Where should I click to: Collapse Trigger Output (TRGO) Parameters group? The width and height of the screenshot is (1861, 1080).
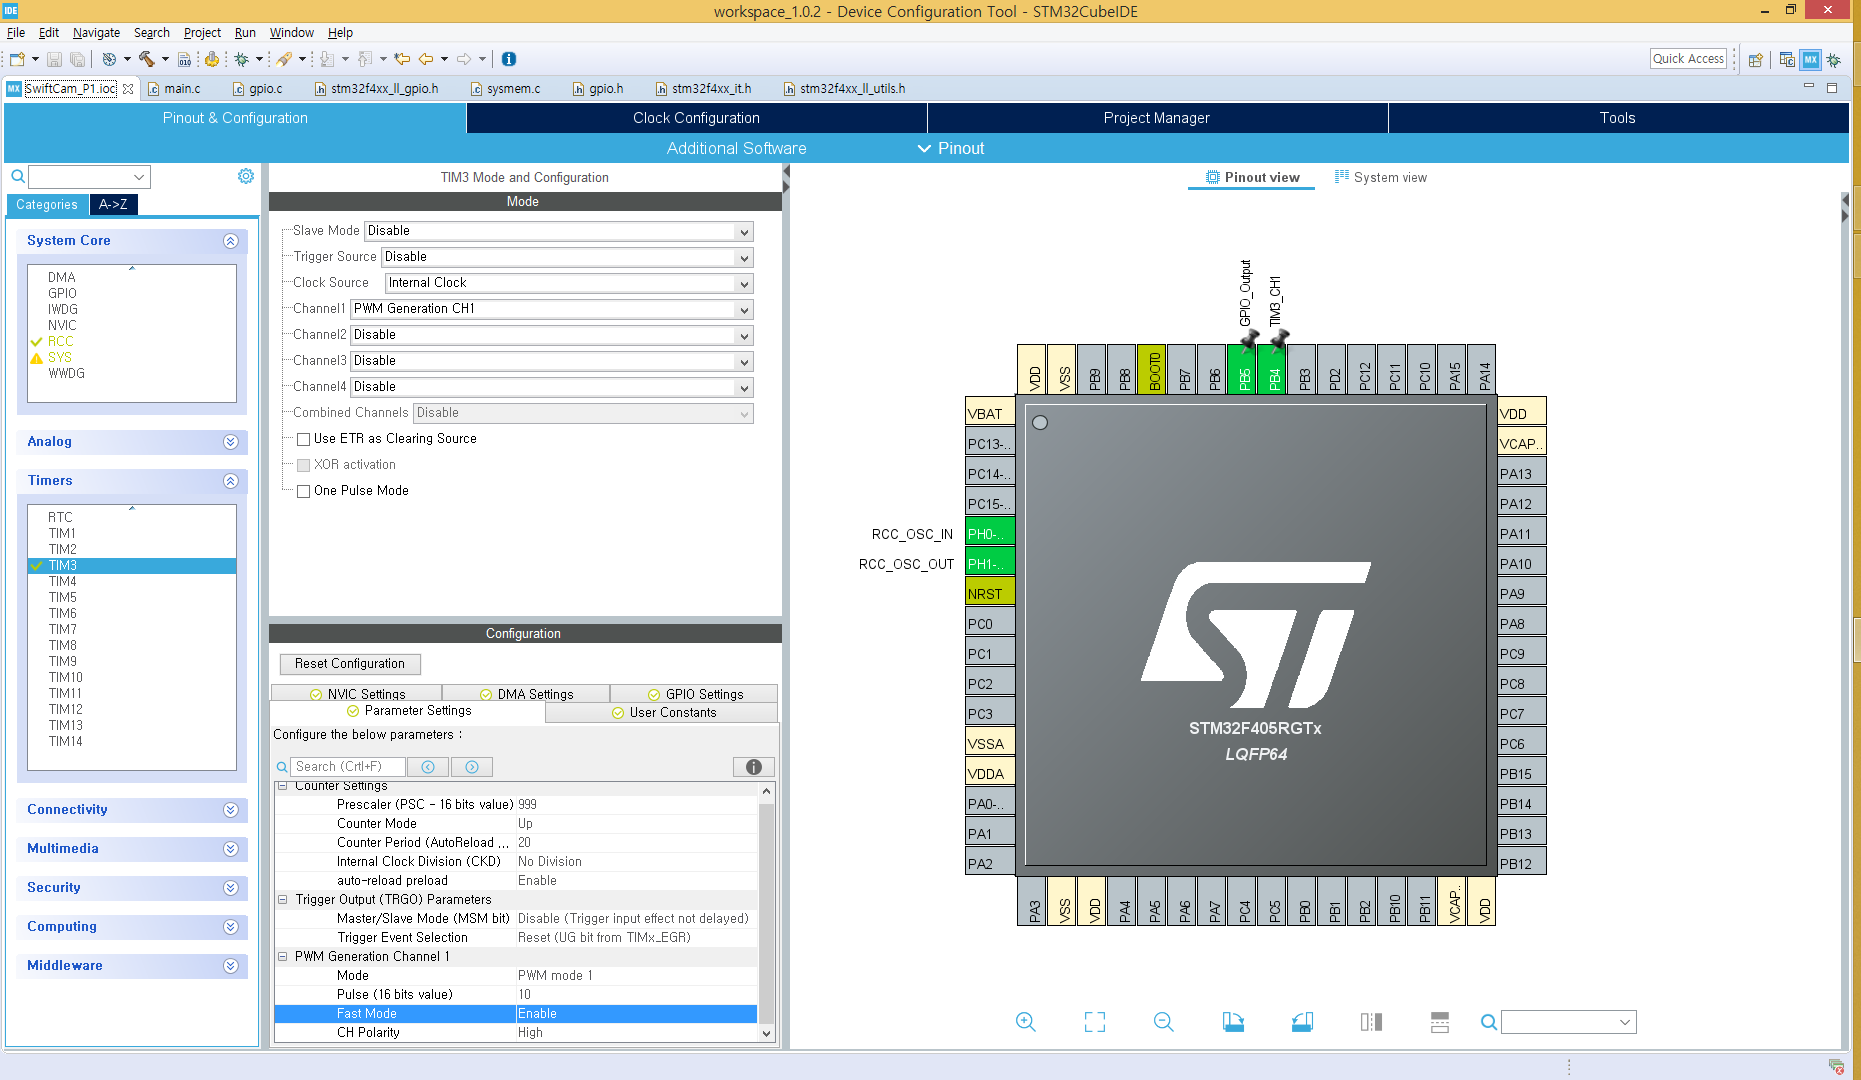point(283,900)
